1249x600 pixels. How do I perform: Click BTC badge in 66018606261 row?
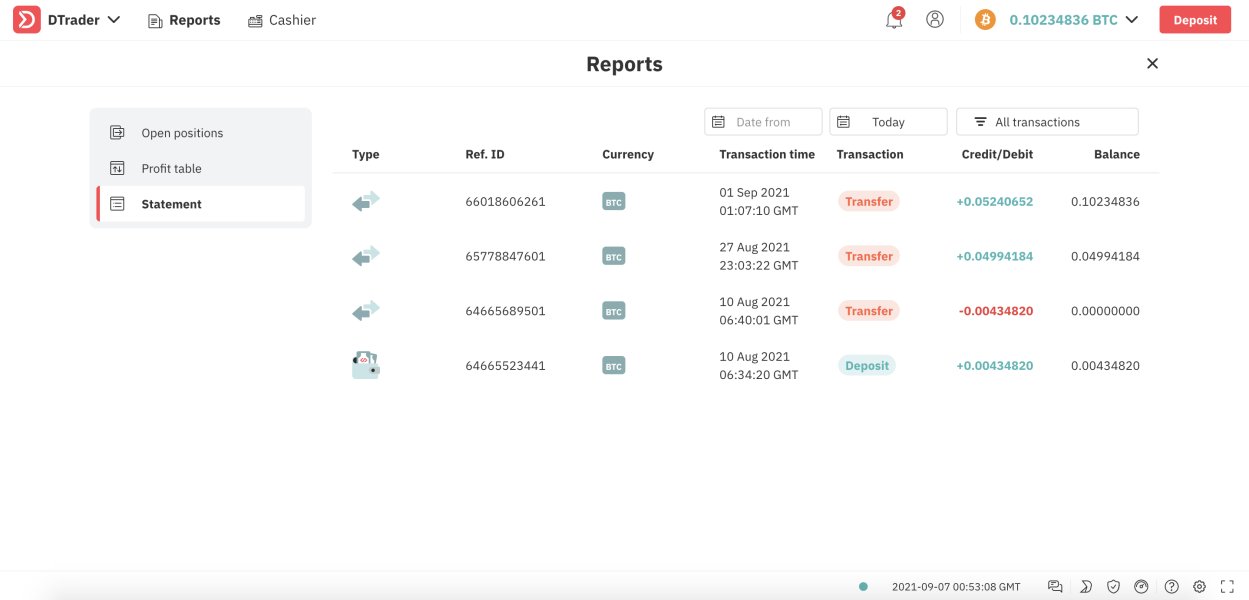tap(613, 202)
